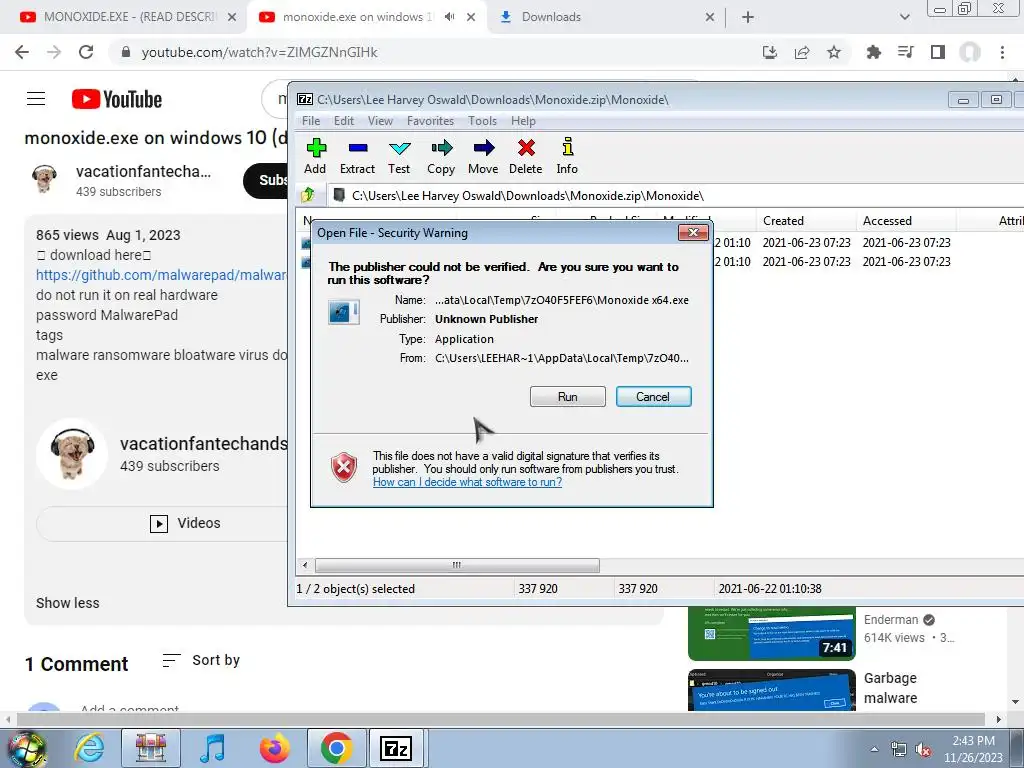The image size is (1024, 768).
Task: Click the 7-Zip address path field
Action: [x=673, y=195]
